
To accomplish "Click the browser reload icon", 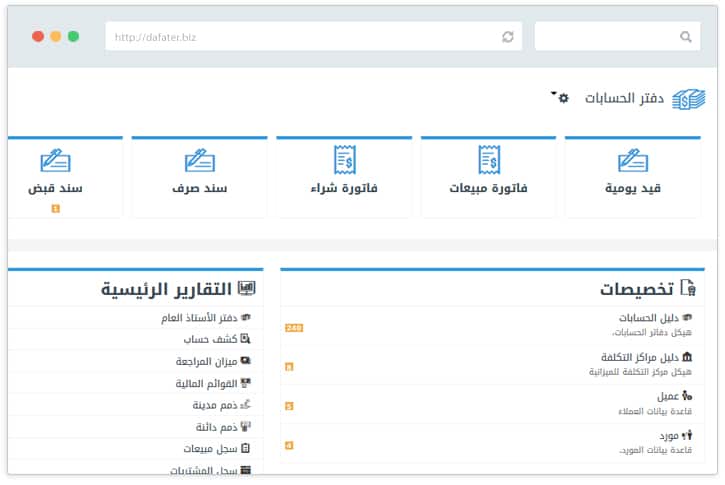I will [x=508, y=37].
